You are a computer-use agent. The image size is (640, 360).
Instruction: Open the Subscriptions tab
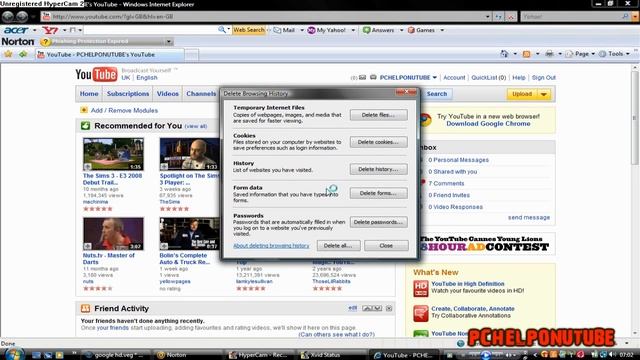pyautogui.click(x=128, y=94)
